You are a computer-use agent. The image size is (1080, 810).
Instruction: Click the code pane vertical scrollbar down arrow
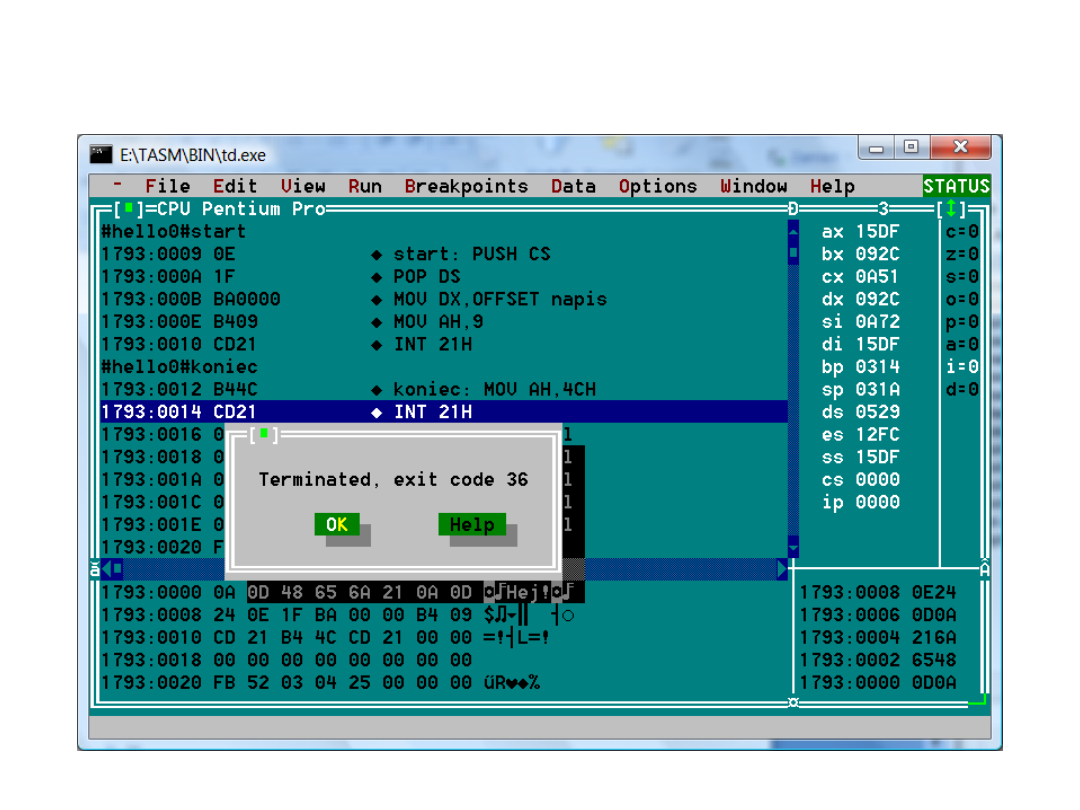[794, 547]
